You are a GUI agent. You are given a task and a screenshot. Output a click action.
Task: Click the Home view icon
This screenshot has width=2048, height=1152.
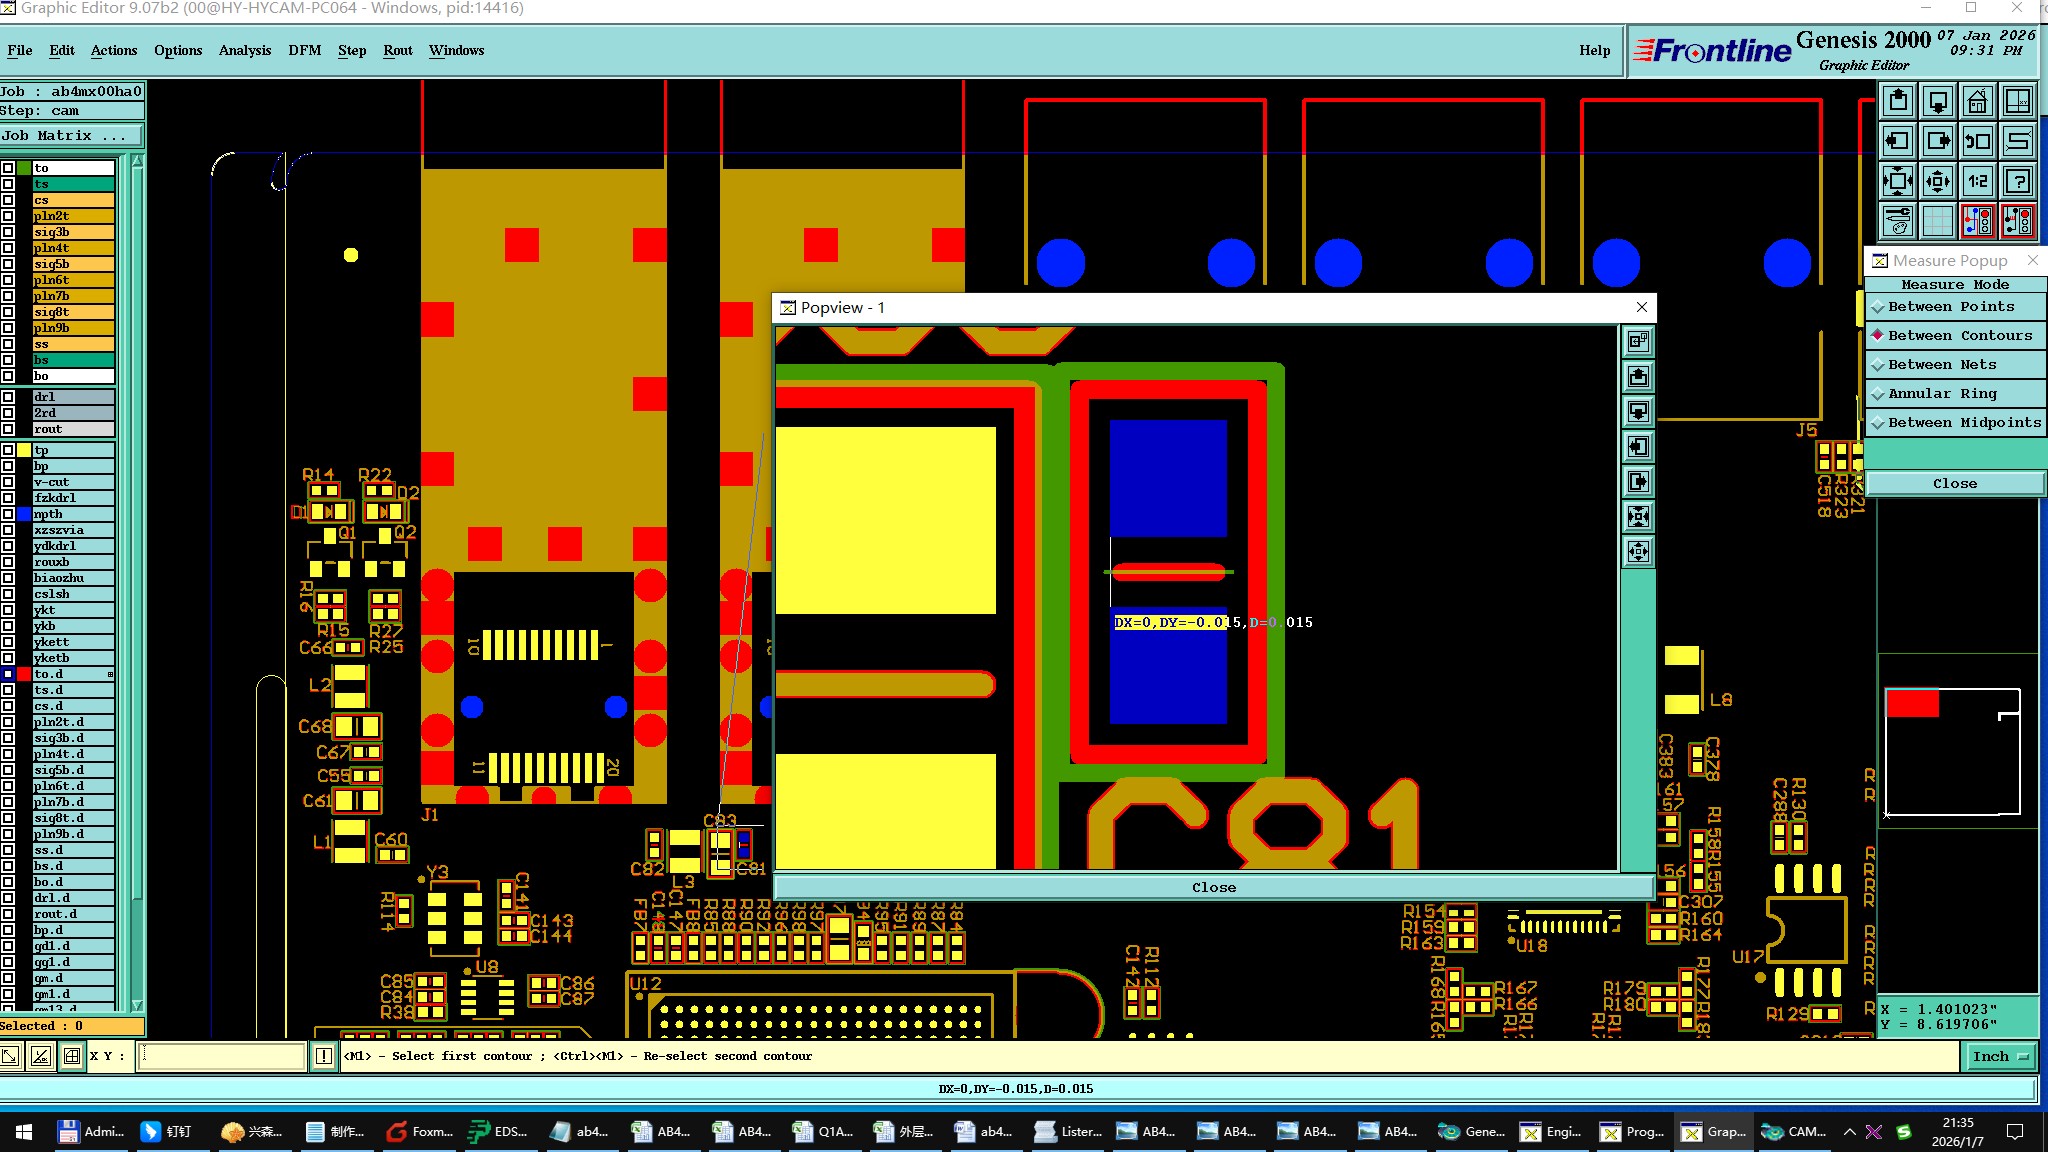tap(1977, 102)
